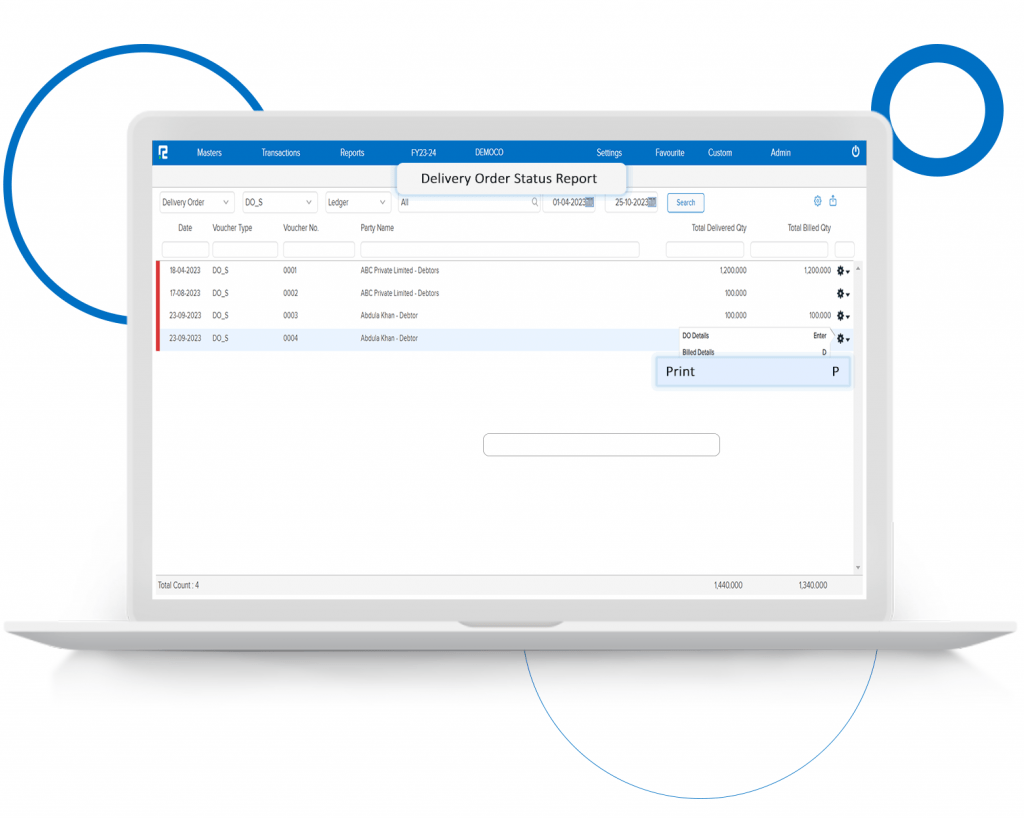This screenshot has width=1024, height=818.
Task: Open the report settings gear icon
Action: click(x=817, y=201)
